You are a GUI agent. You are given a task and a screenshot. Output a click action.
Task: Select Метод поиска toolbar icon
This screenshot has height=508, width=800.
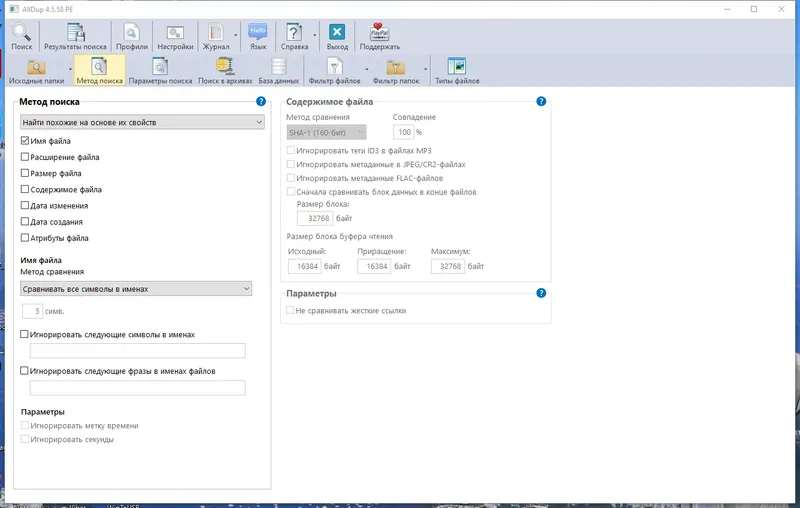coord(99,70)
